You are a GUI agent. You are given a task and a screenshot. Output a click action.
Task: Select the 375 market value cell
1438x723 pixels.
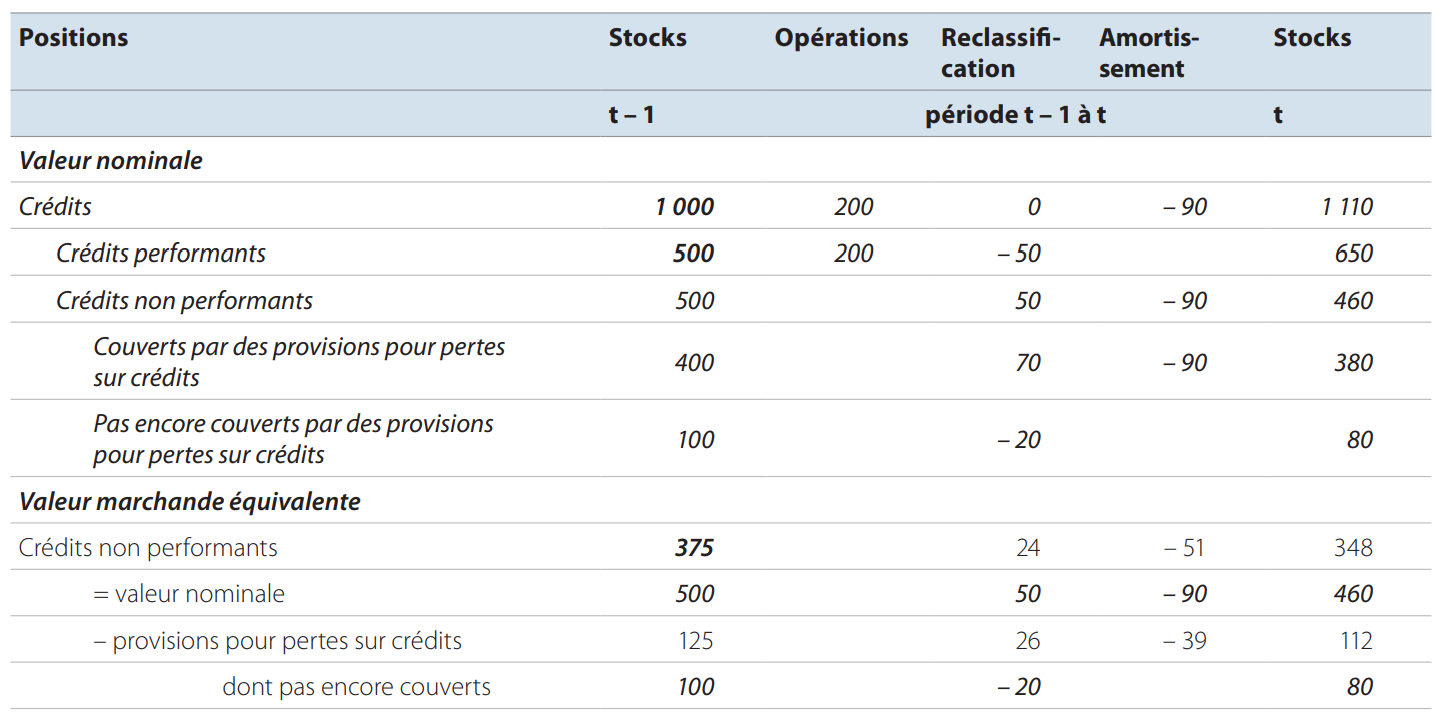point(693,548)
